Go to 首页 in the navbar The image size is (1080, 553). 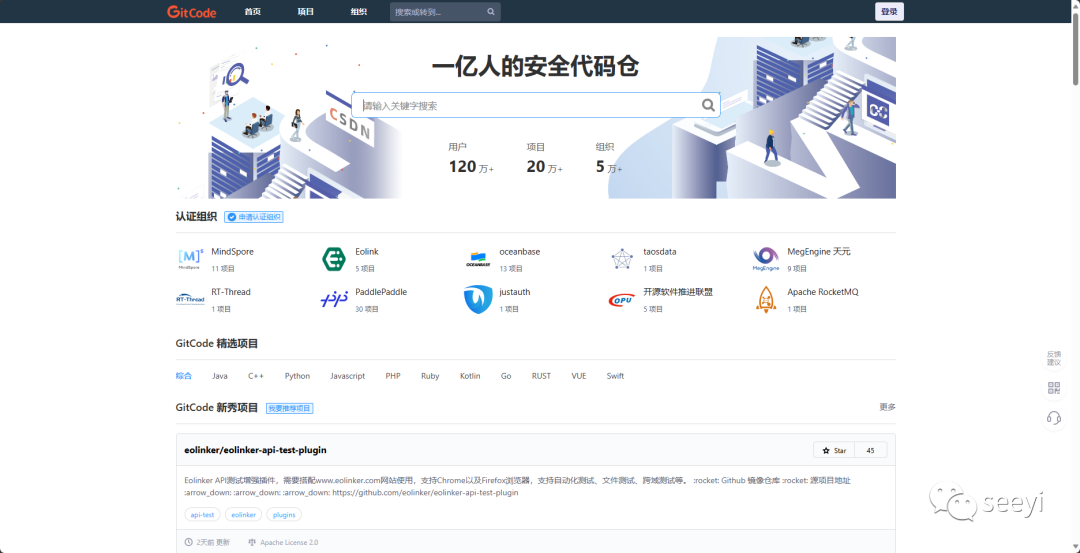point(252,12)
